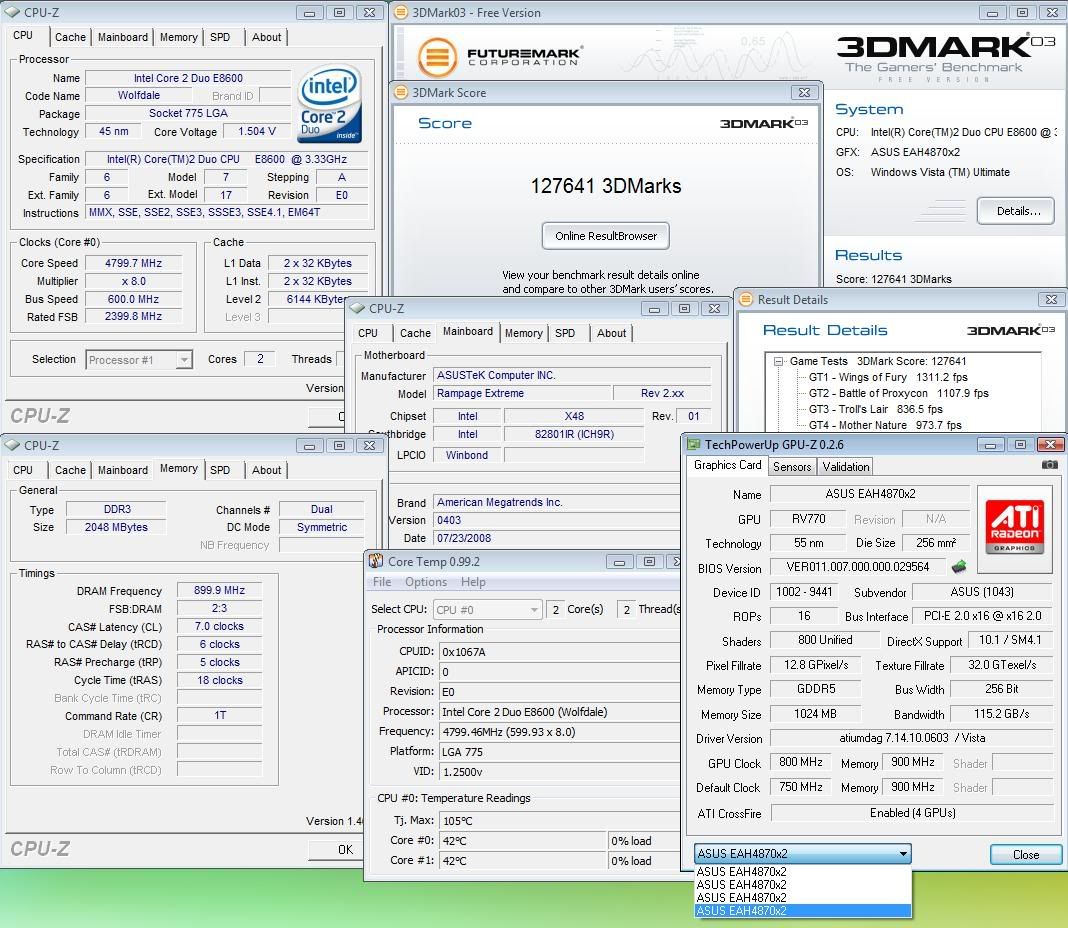
Task: Click the GPU-Z screenshot camera icon
Action: point(1049,465)
